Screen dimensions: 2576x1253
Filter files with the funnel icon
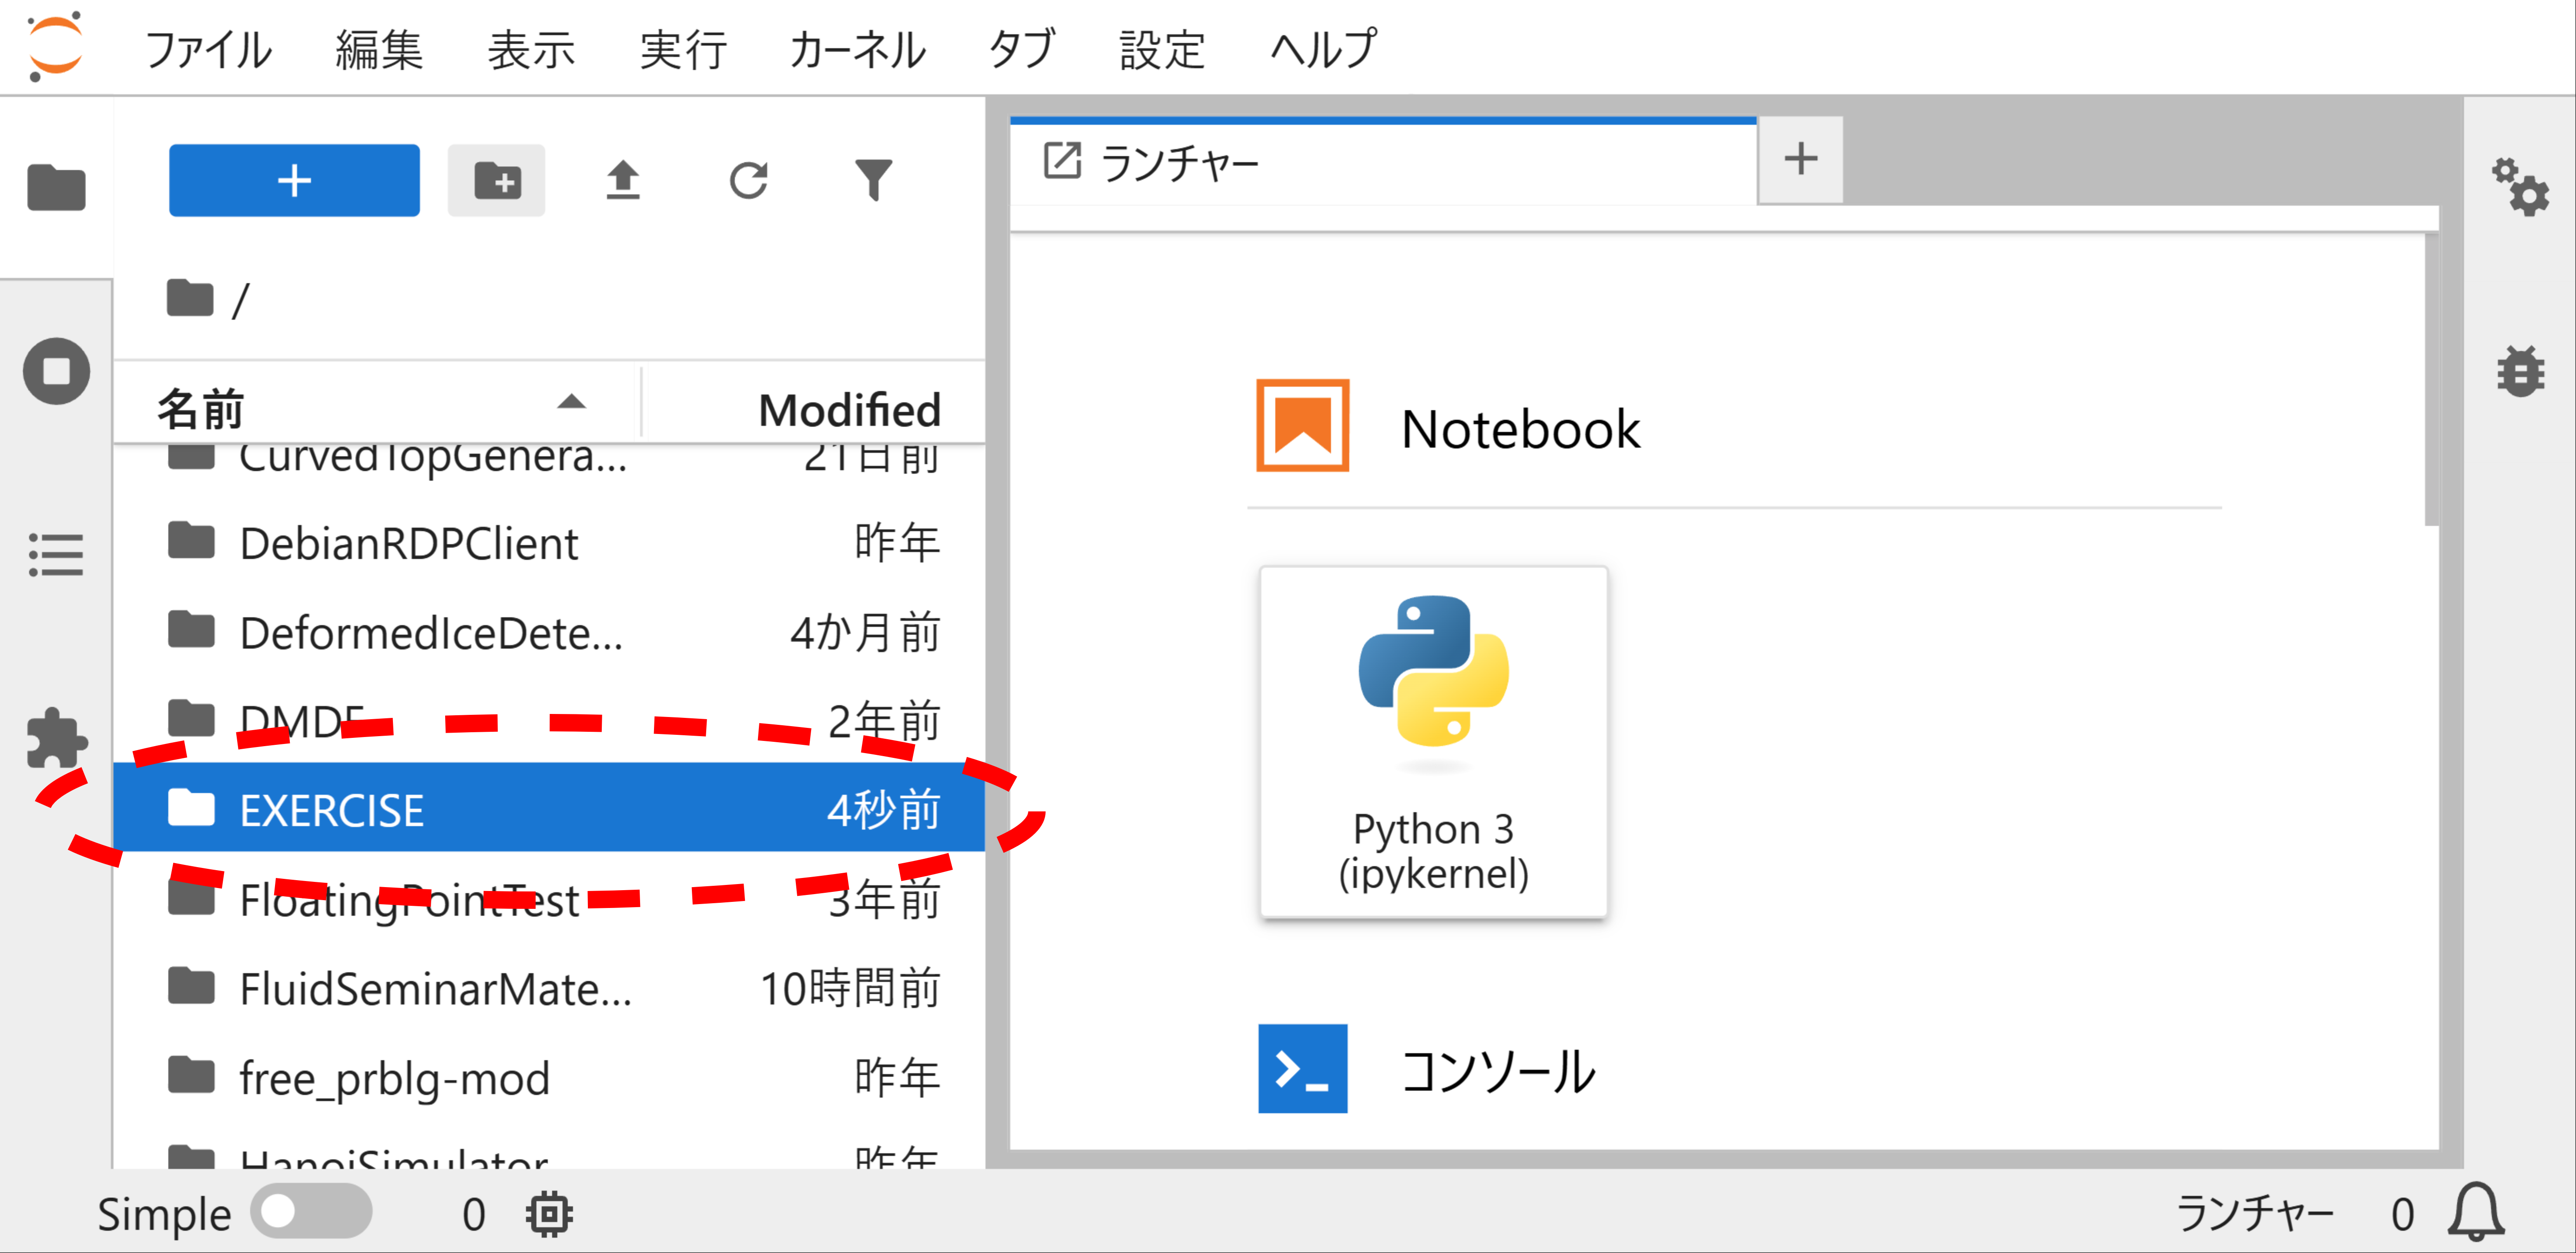pyautogui.click(x=873, y=180)
